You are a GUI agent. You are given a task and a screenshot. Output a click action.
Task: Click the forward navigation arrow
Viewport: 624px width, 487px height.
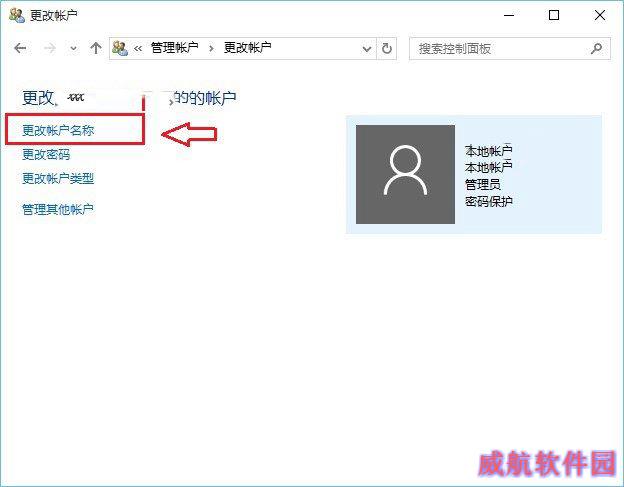(x=49, y=49)
